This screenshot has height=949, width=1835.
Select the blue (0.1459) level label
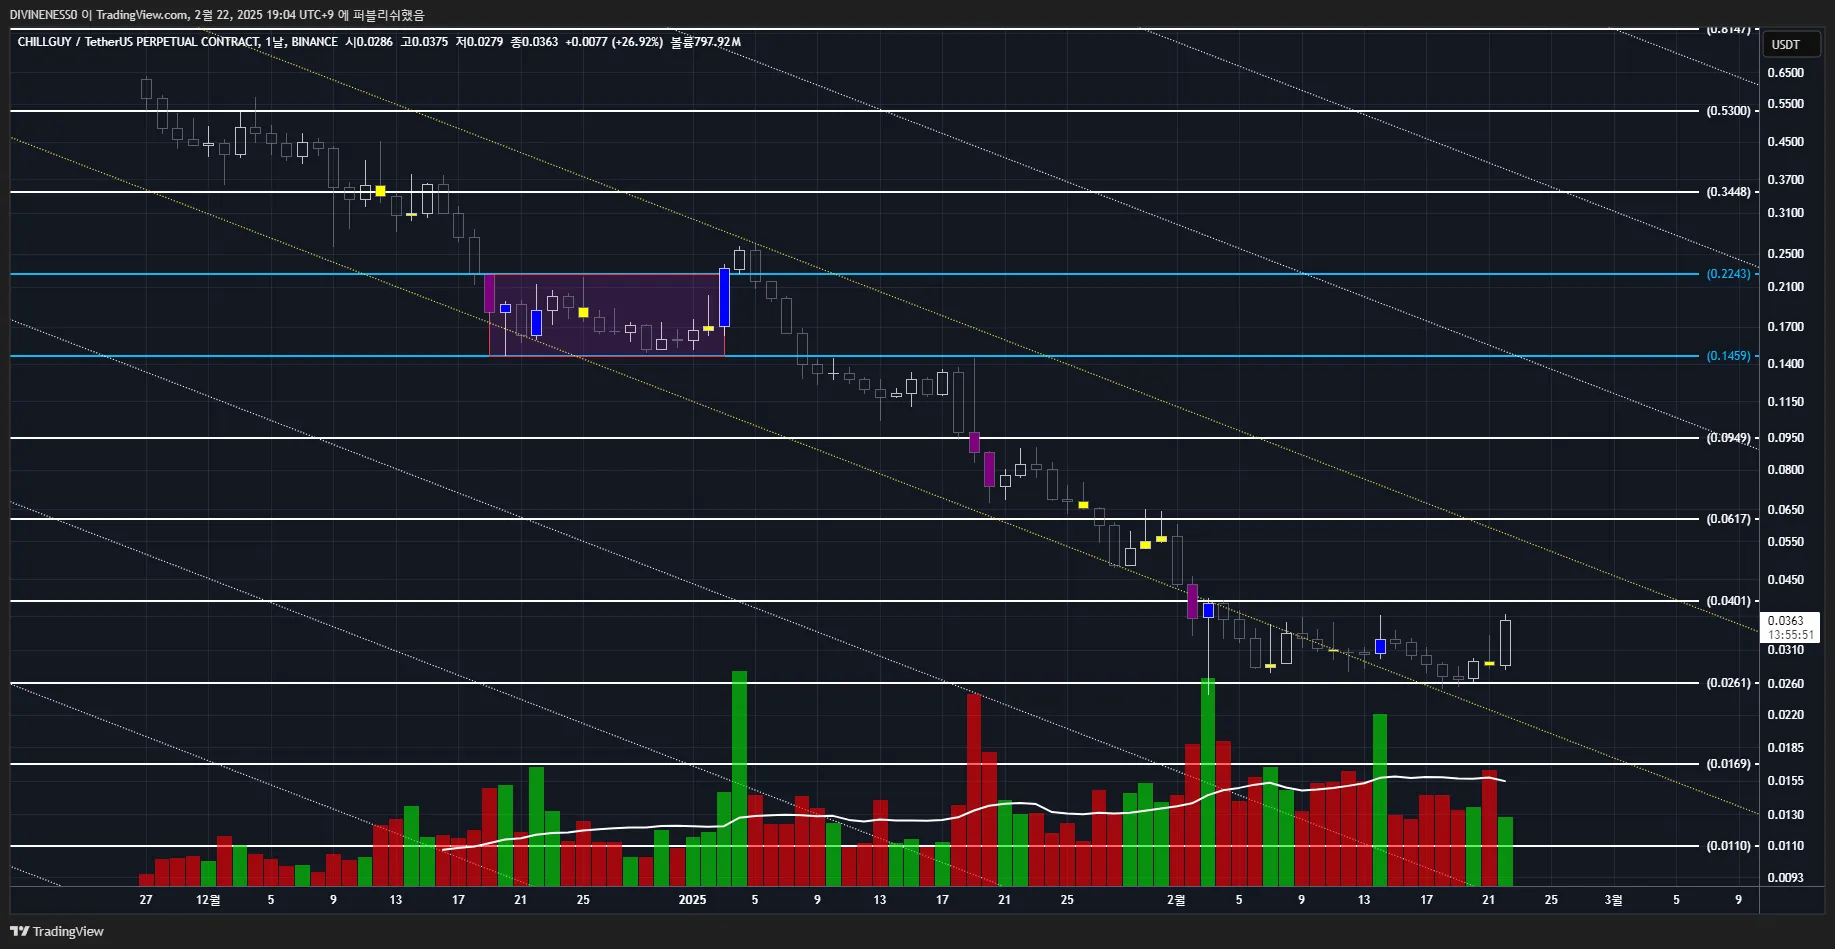point(1728,356)
